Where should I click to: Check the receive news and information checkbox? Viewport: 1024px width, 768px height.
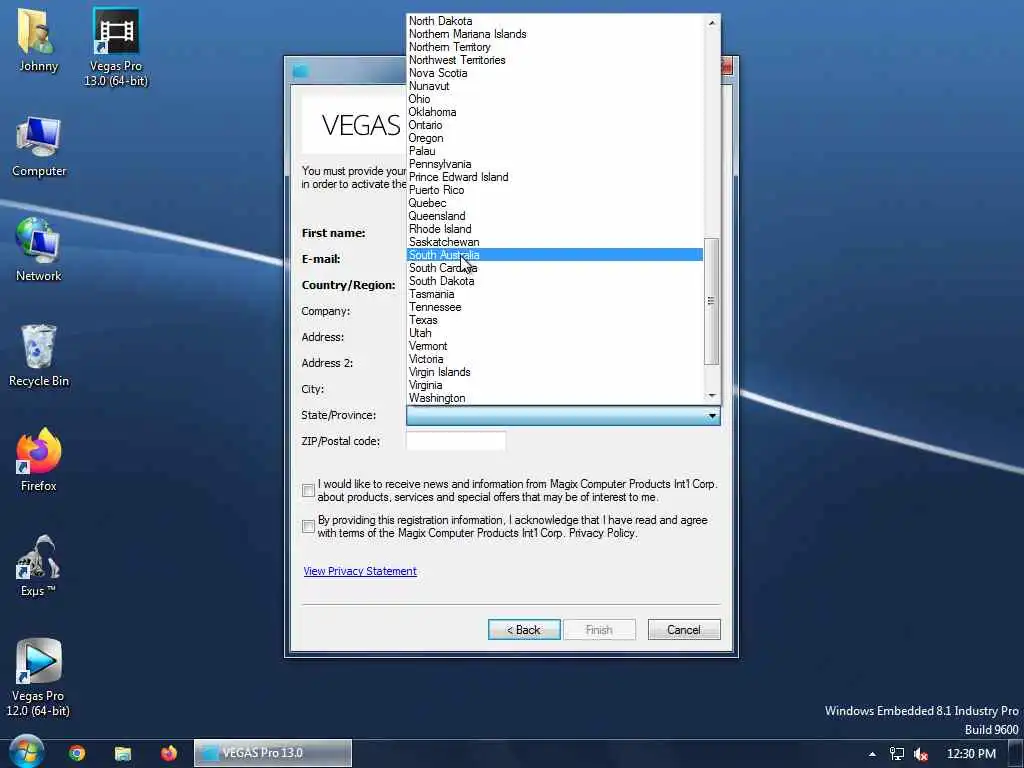point(308,490)
